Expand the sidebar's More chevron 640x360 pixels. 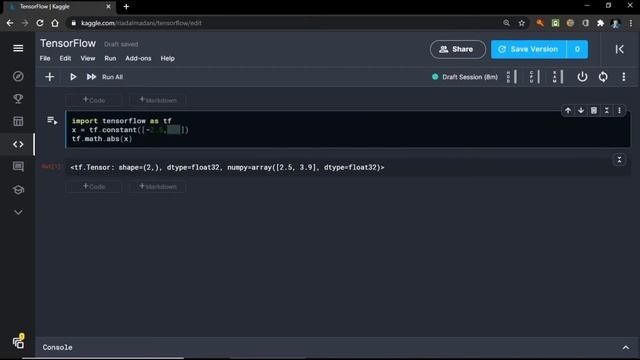pos(18,212)
